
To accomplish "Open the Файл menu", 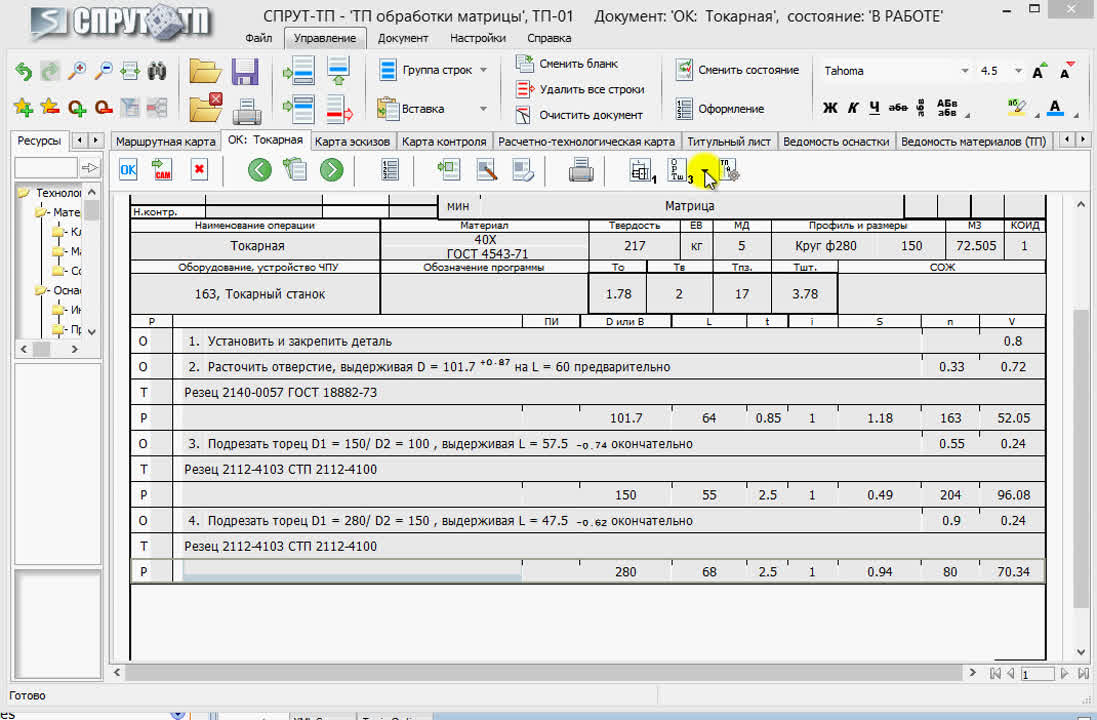I will pos(259,38).
